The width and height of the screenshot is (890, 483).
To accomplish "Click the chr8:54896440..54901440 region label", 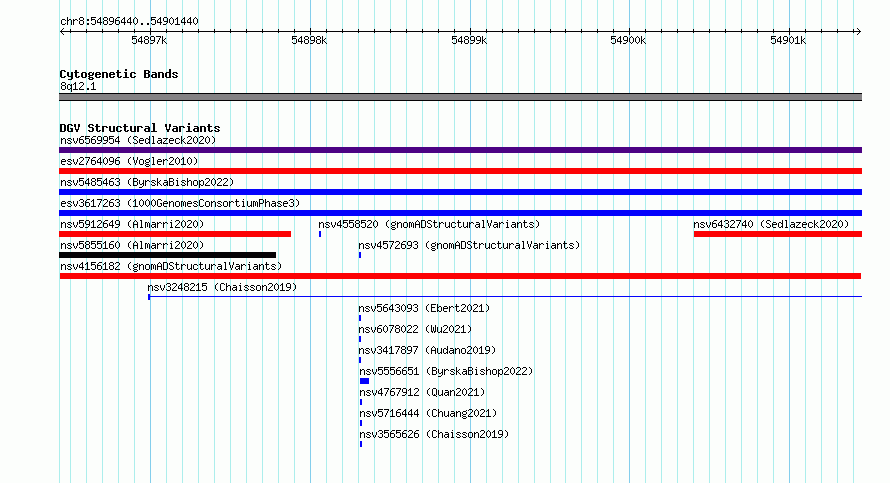I will coord(129,21).
